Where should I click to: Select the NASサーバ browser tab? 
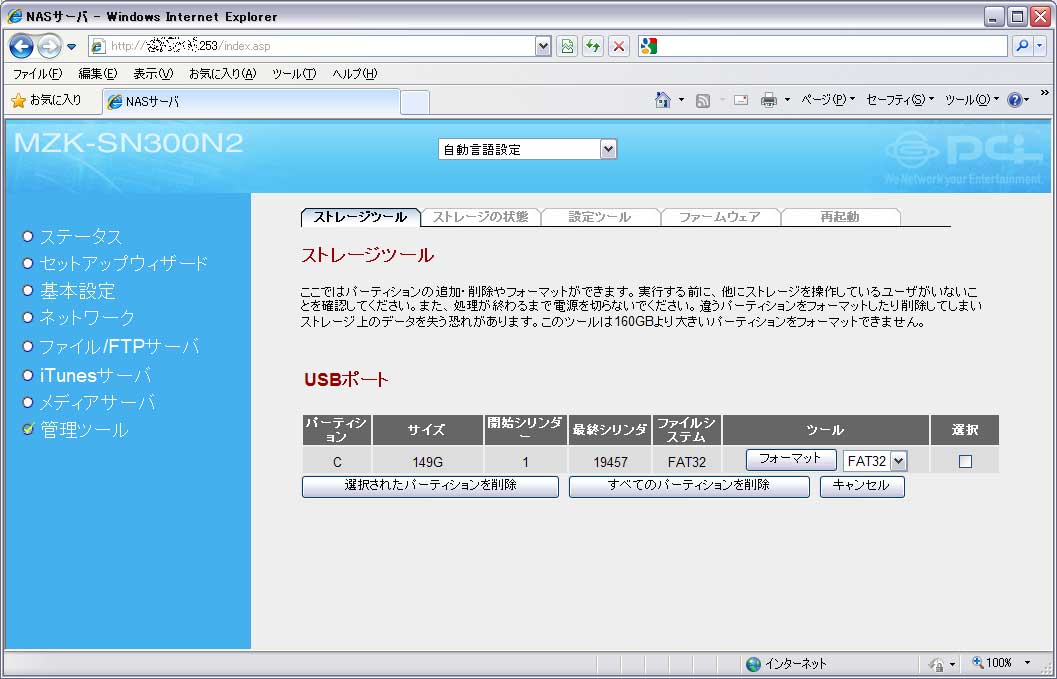point(251,102)
